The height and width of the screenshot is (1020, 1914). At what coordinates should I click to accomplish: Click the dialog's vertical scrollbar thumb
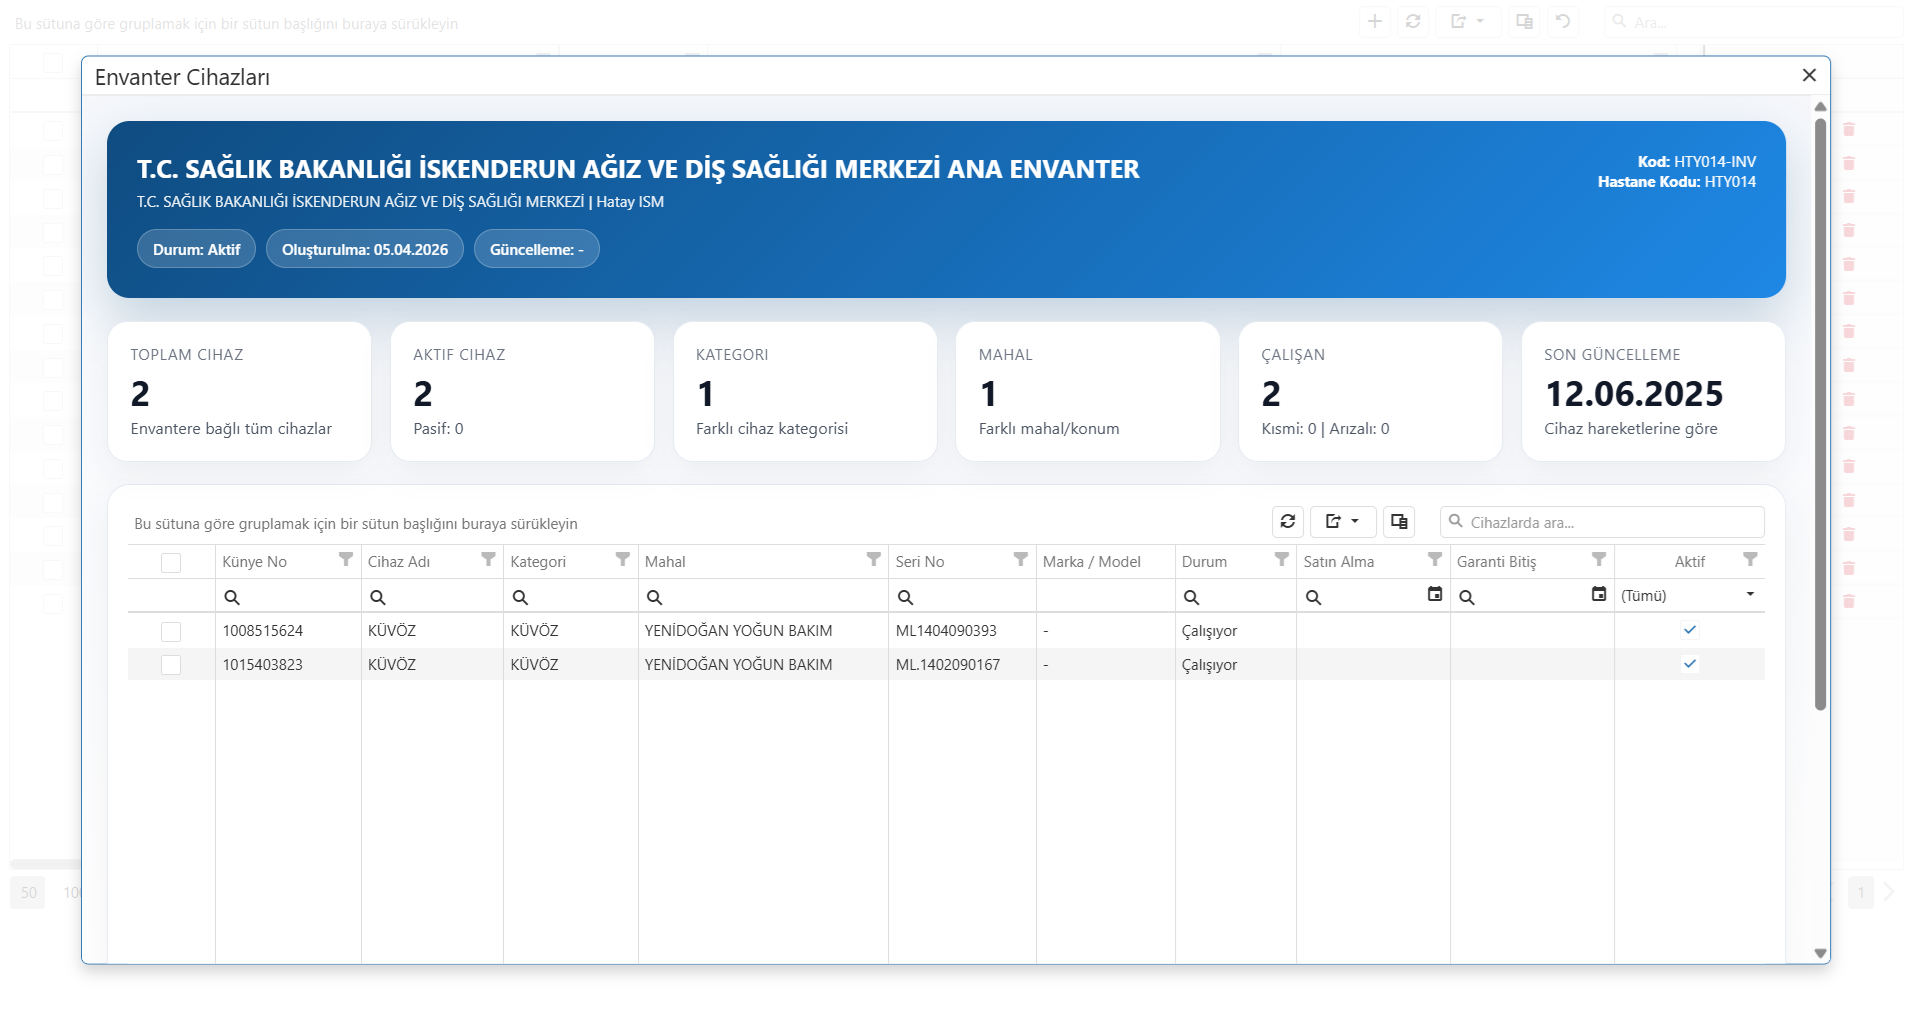[1821, 414]
